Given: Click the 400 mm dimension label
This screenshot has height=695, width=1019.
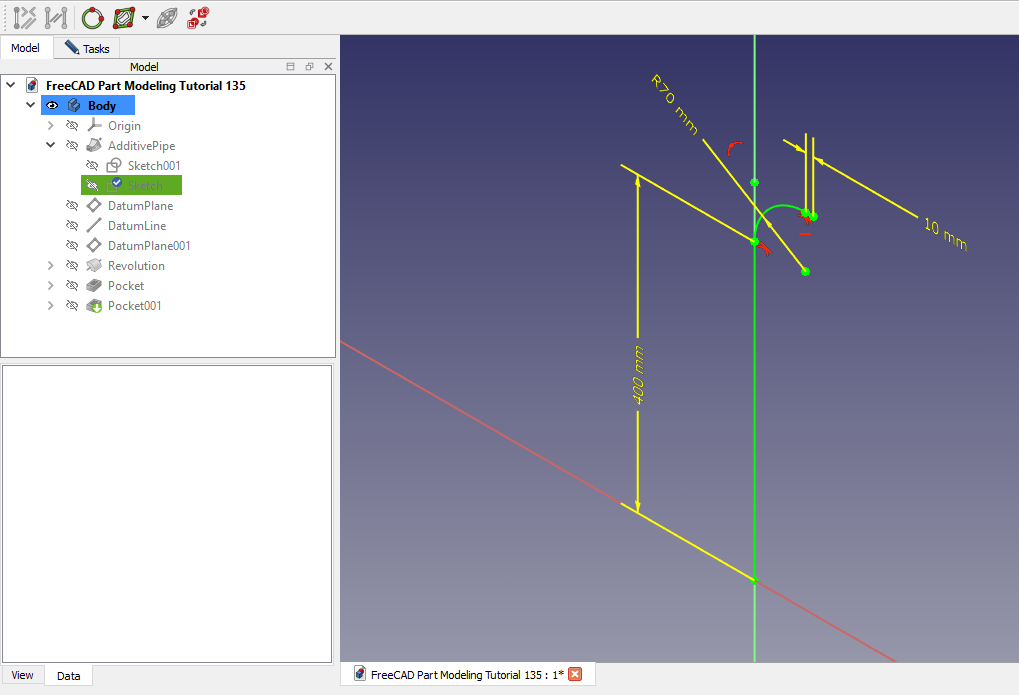Looking at the screenshot, I should click(x=638, y=375).
